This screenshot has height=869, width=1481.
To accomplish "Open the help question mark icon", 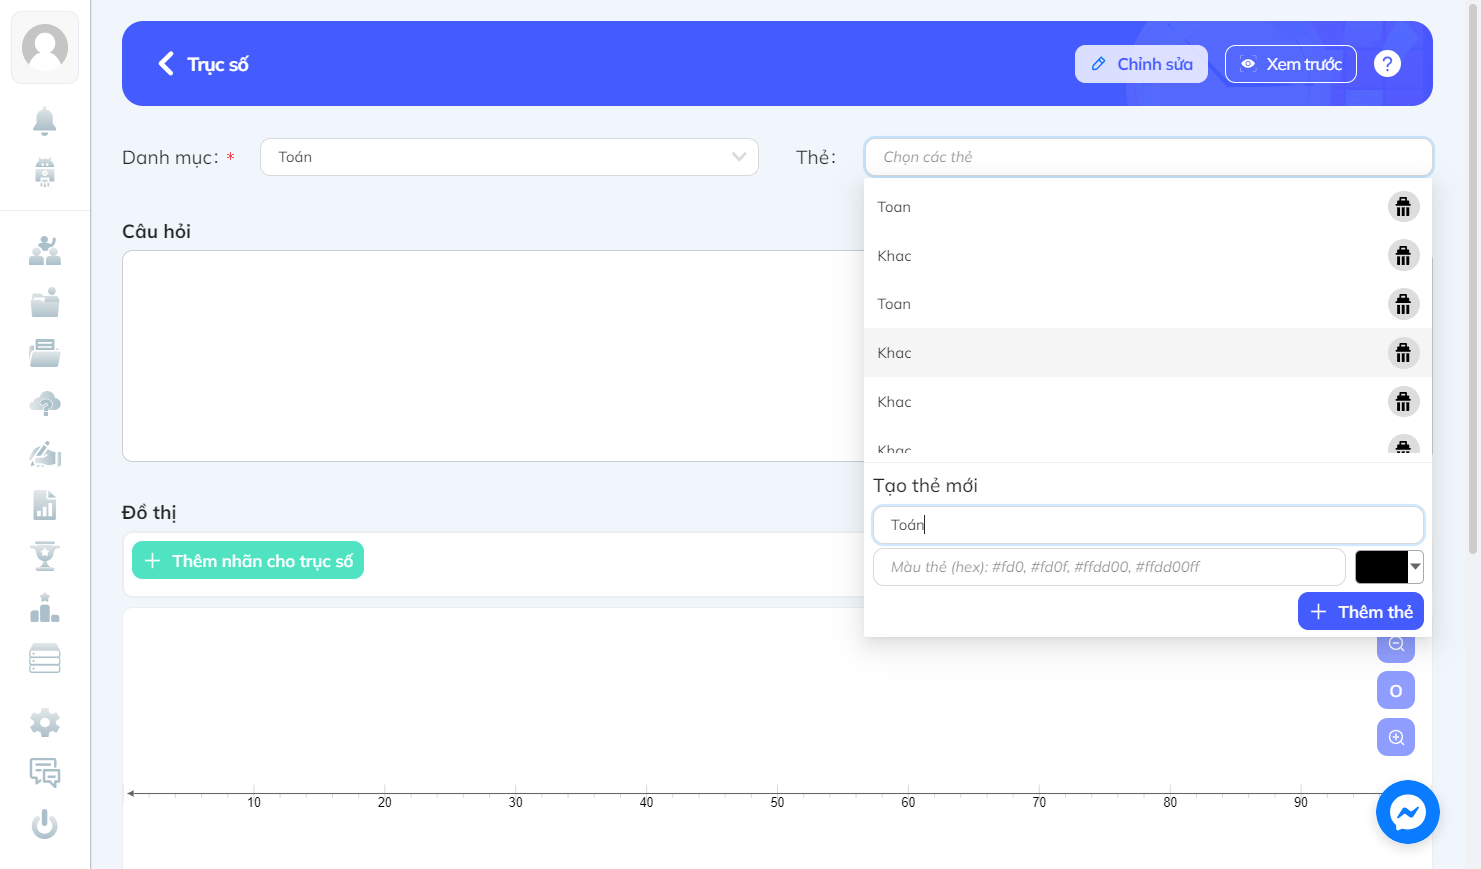I will (x=1387, y=64).
